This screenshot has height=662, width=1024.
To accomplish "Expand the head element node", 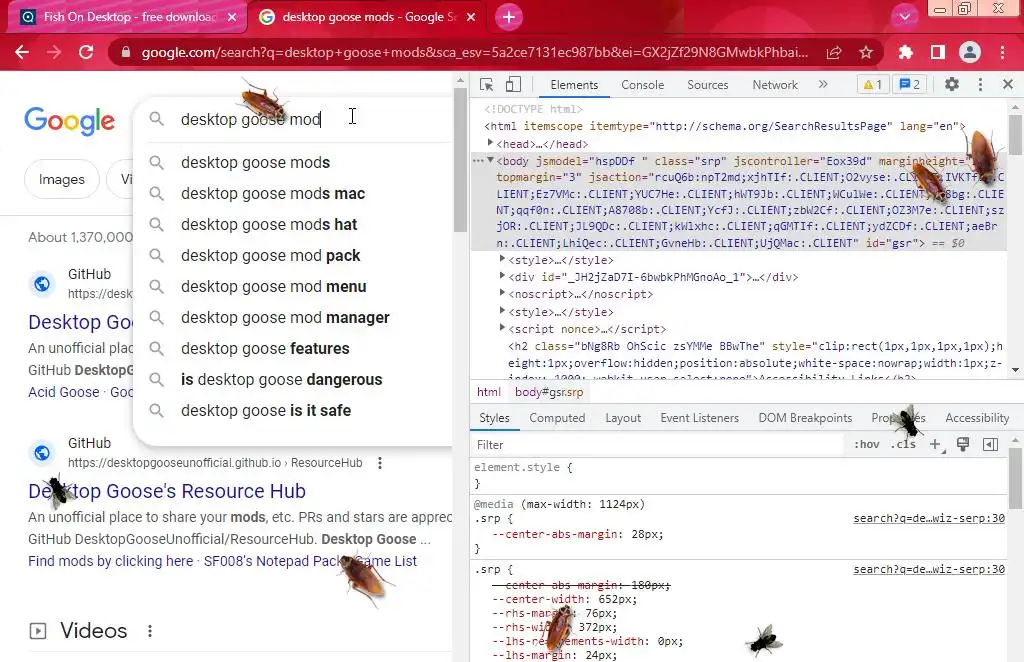I will point(490,143).
